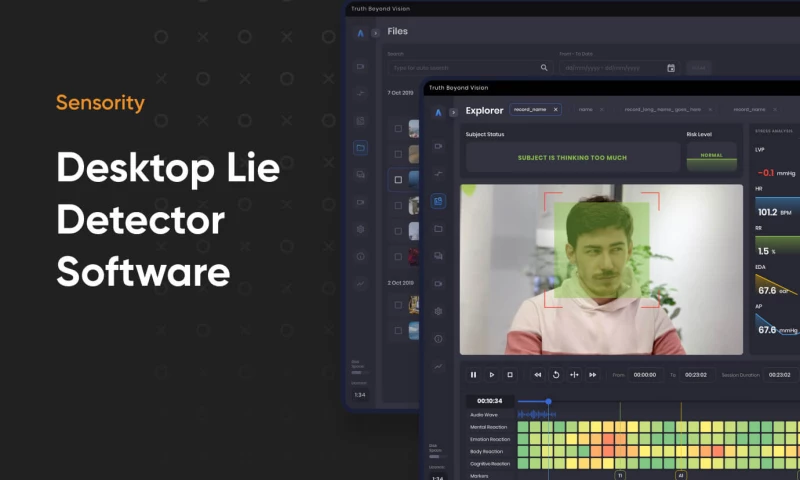Select the highlighted folder icon in Files sidebar
The width and height of the screenshot is (800, 480).
pos(360,148)
